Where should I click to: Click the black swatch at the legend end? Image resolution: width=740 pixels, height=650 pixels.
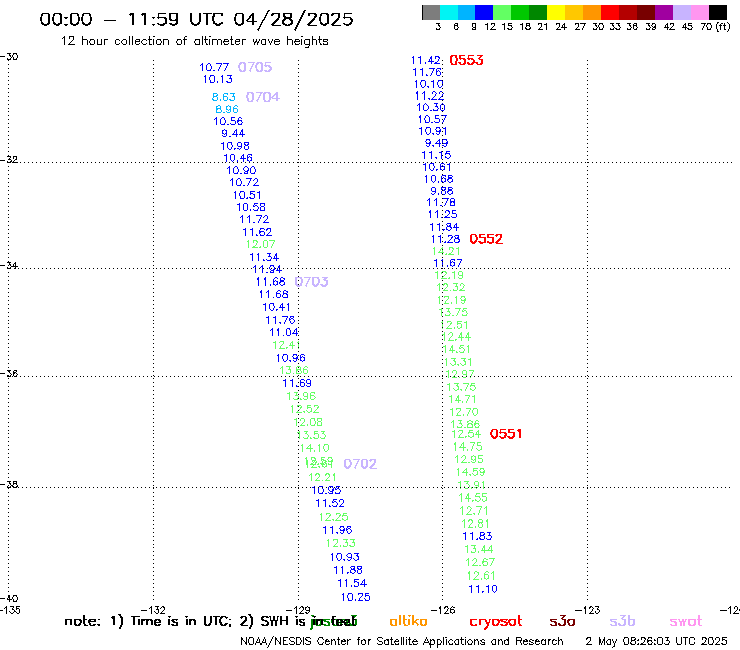[717, 12]
